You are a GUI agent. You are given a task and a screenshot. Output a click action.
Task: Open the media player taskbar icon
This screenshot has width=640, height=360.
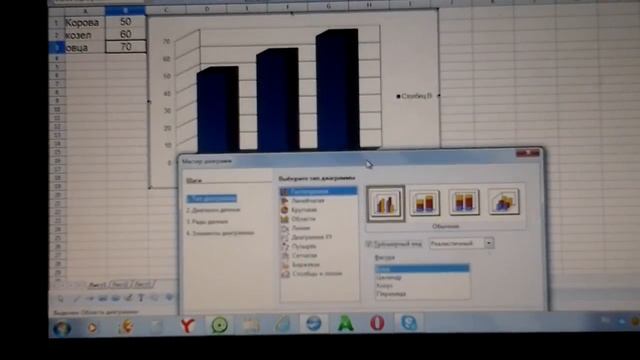point(93,328)
